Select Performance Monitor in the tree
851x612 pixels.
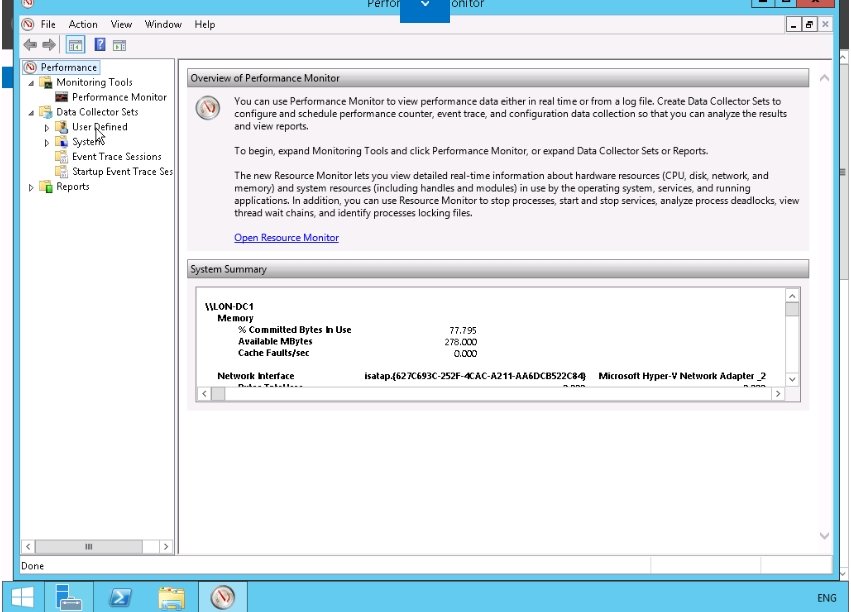point(119,97)
